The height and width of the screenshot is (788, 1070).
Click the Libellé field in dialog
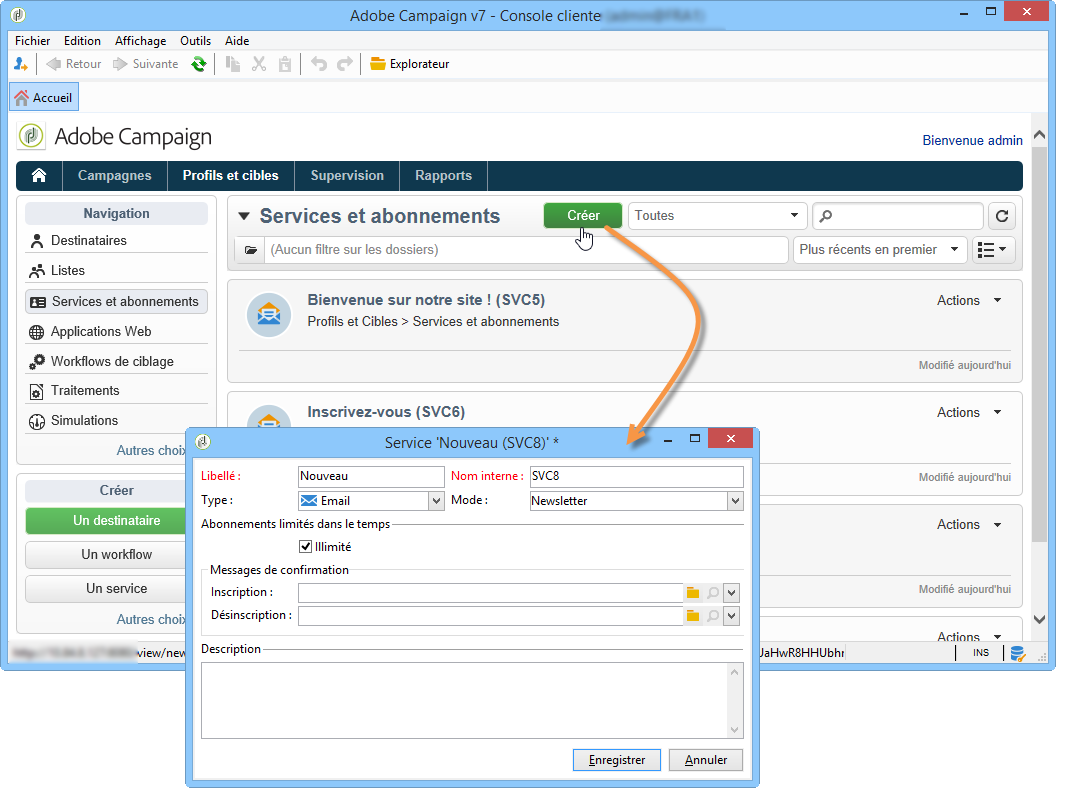click(371, 476)
